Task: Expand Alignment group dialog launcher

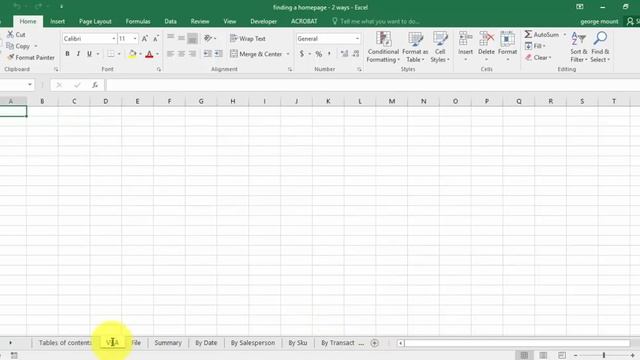Action: tap(290, 69)
